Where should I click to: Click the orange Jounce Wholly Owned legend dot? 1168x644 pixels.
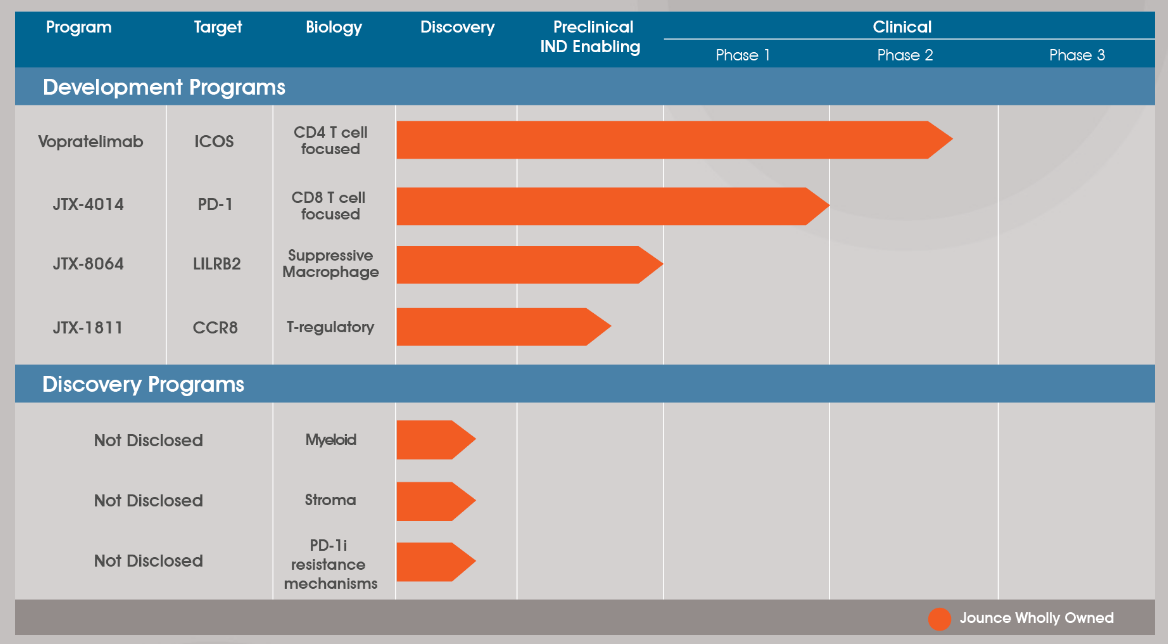[939, 618]
